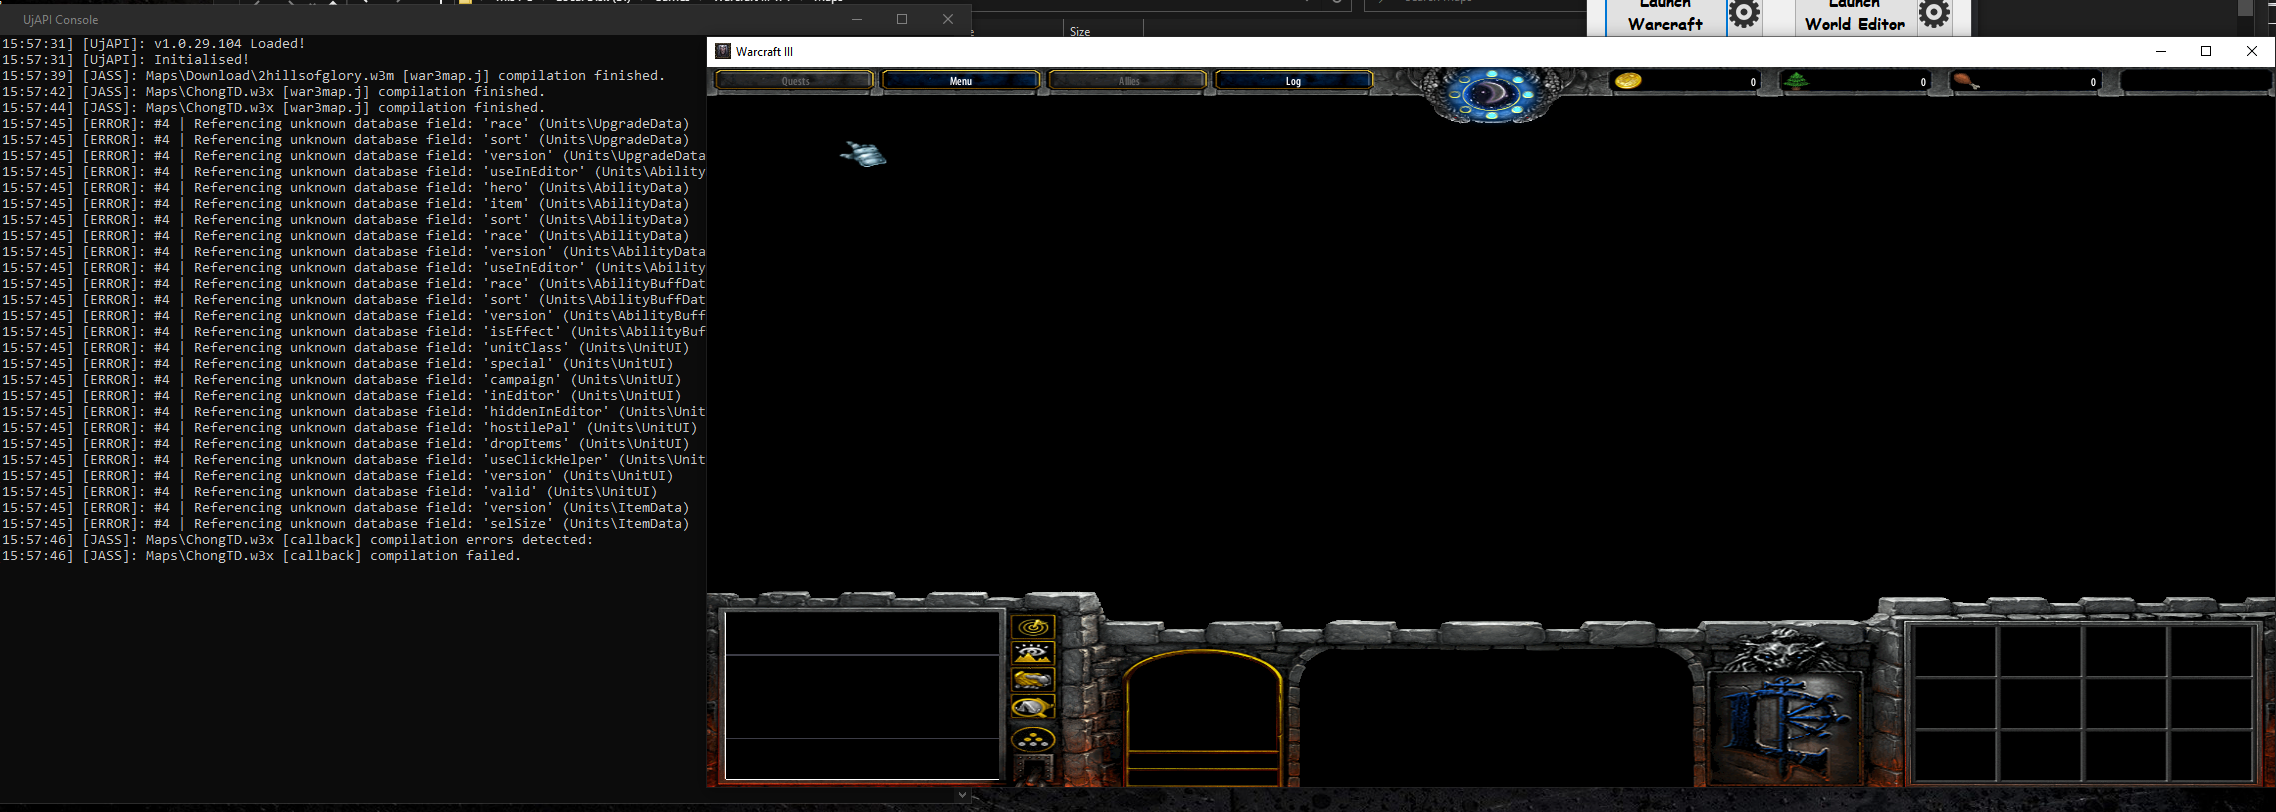
Task: Click the error line mentioning field 'hiddenInEditor'
Action: click(353, 412)
